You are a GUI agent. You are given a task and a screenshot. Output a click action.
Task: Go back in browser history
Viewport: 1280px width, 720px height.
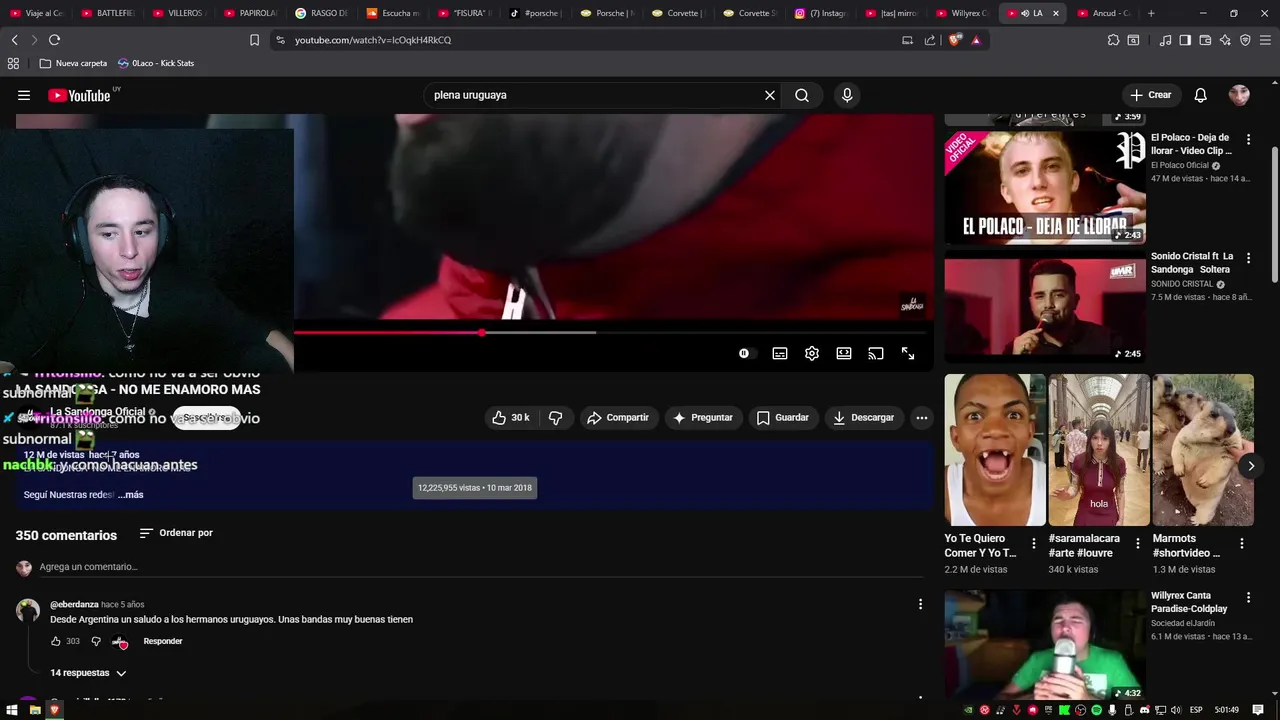pos(14,40)
